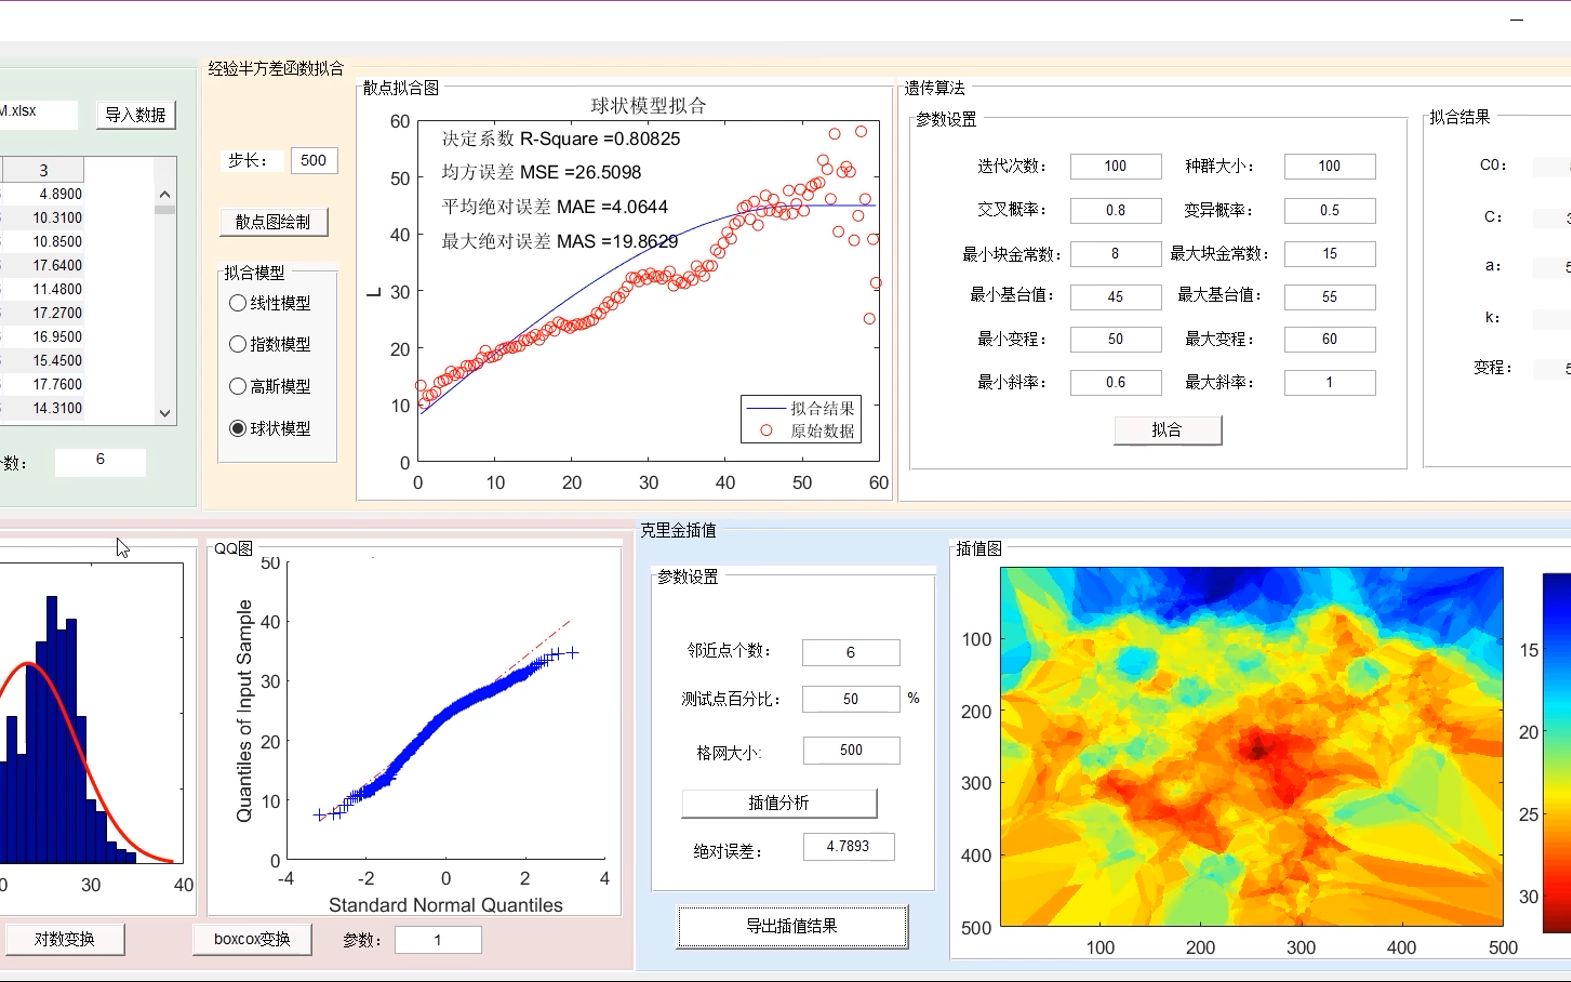Click the kriging interpolation heat map
This screenshot has height=982, width=1571.
click(x=1252, y=747)
